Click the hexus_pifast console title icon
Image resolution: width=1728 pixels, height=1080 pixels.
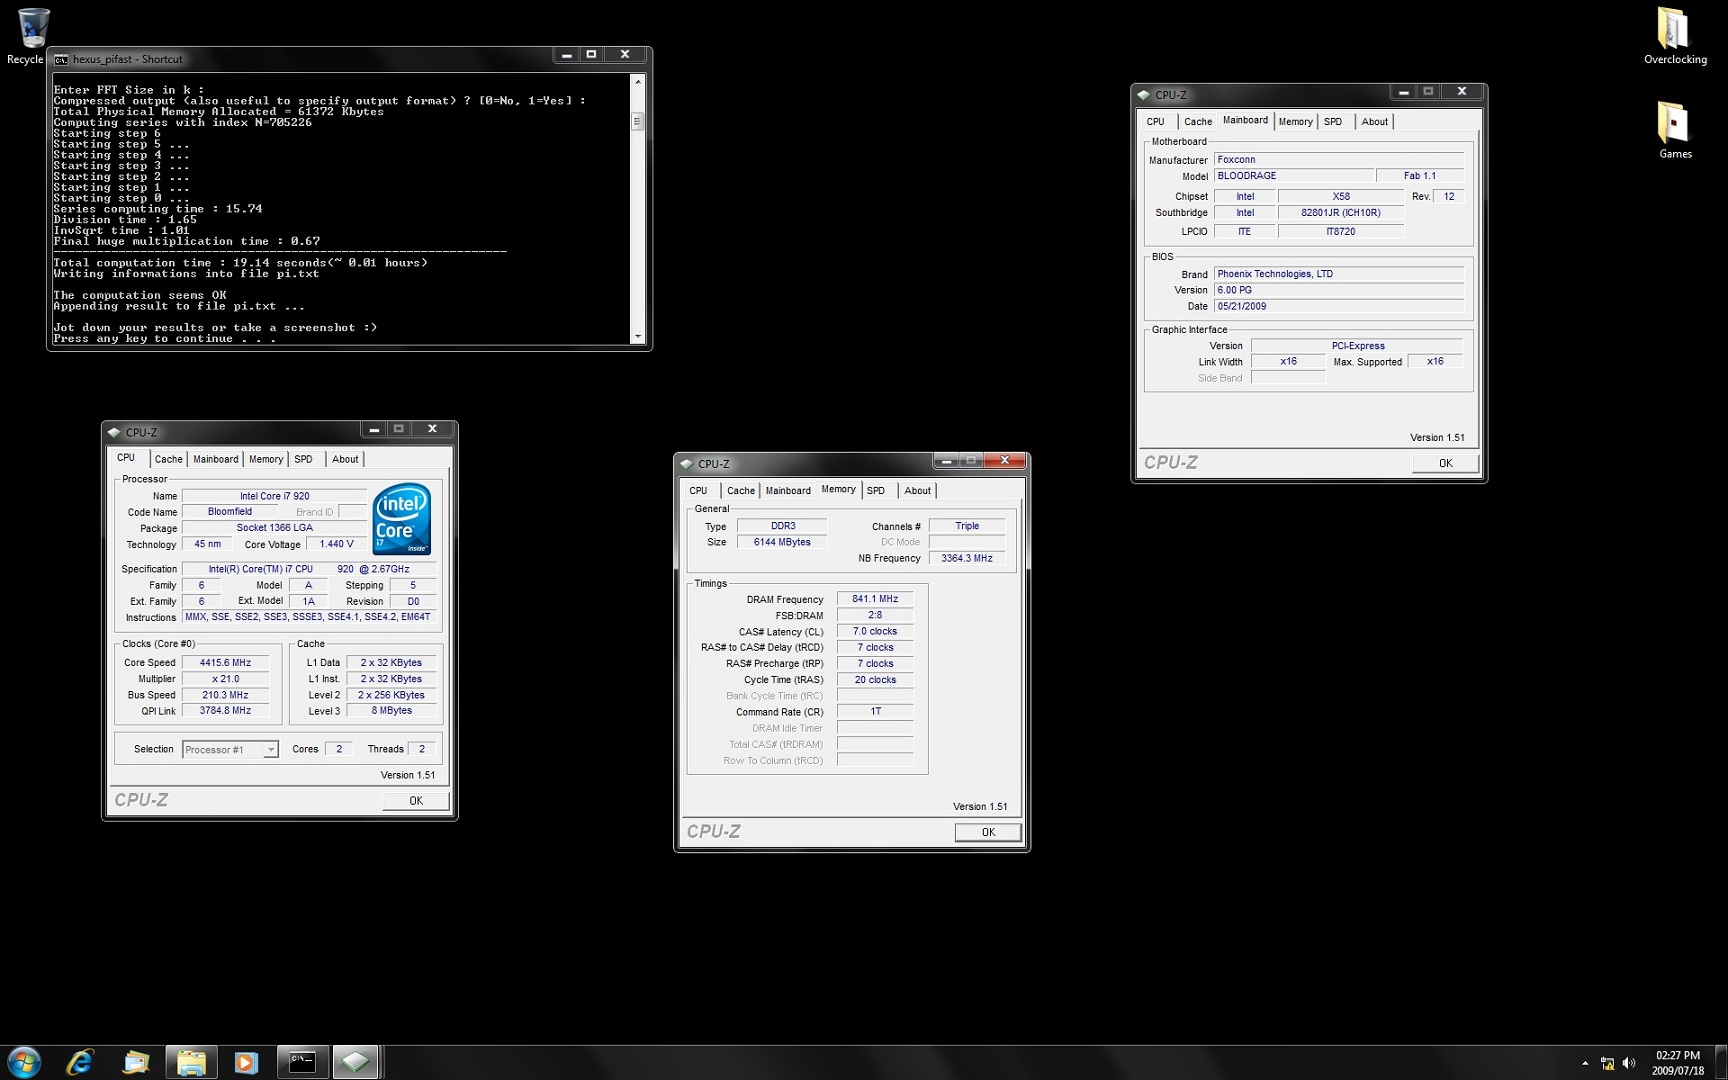(61, 59)
